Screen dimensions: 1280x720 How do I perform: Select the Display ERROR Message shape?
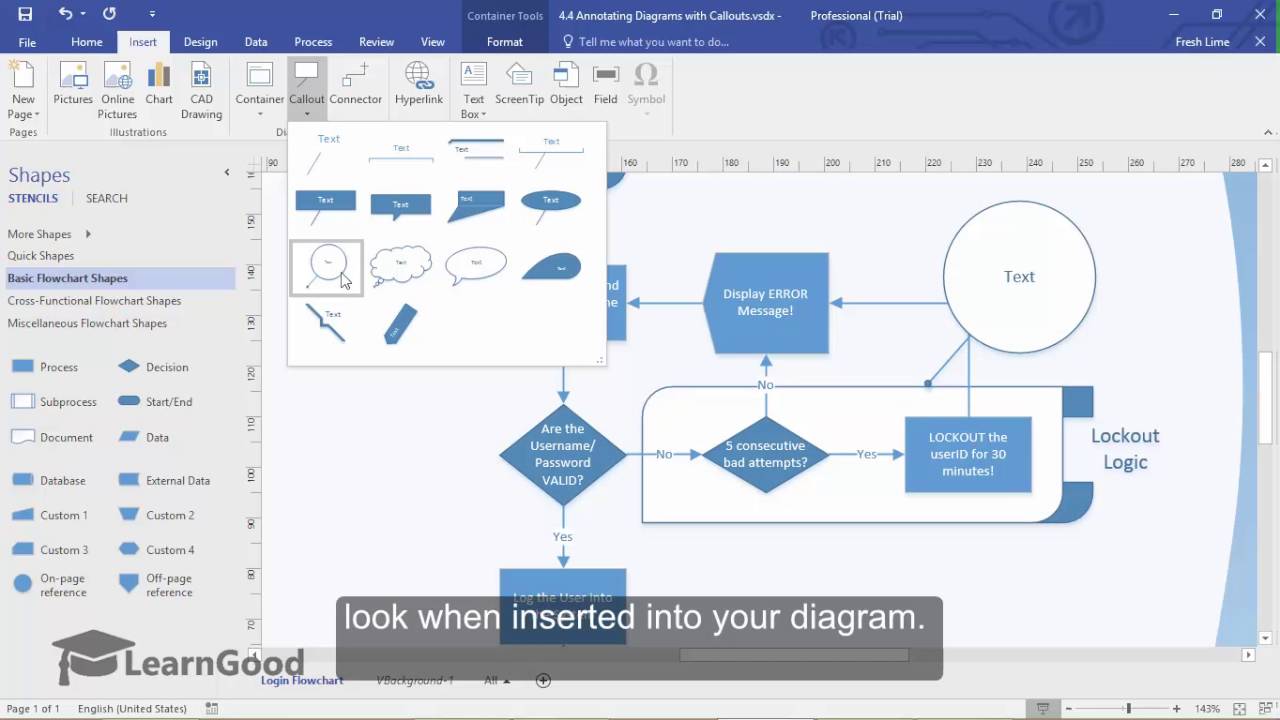click(766, 302)
